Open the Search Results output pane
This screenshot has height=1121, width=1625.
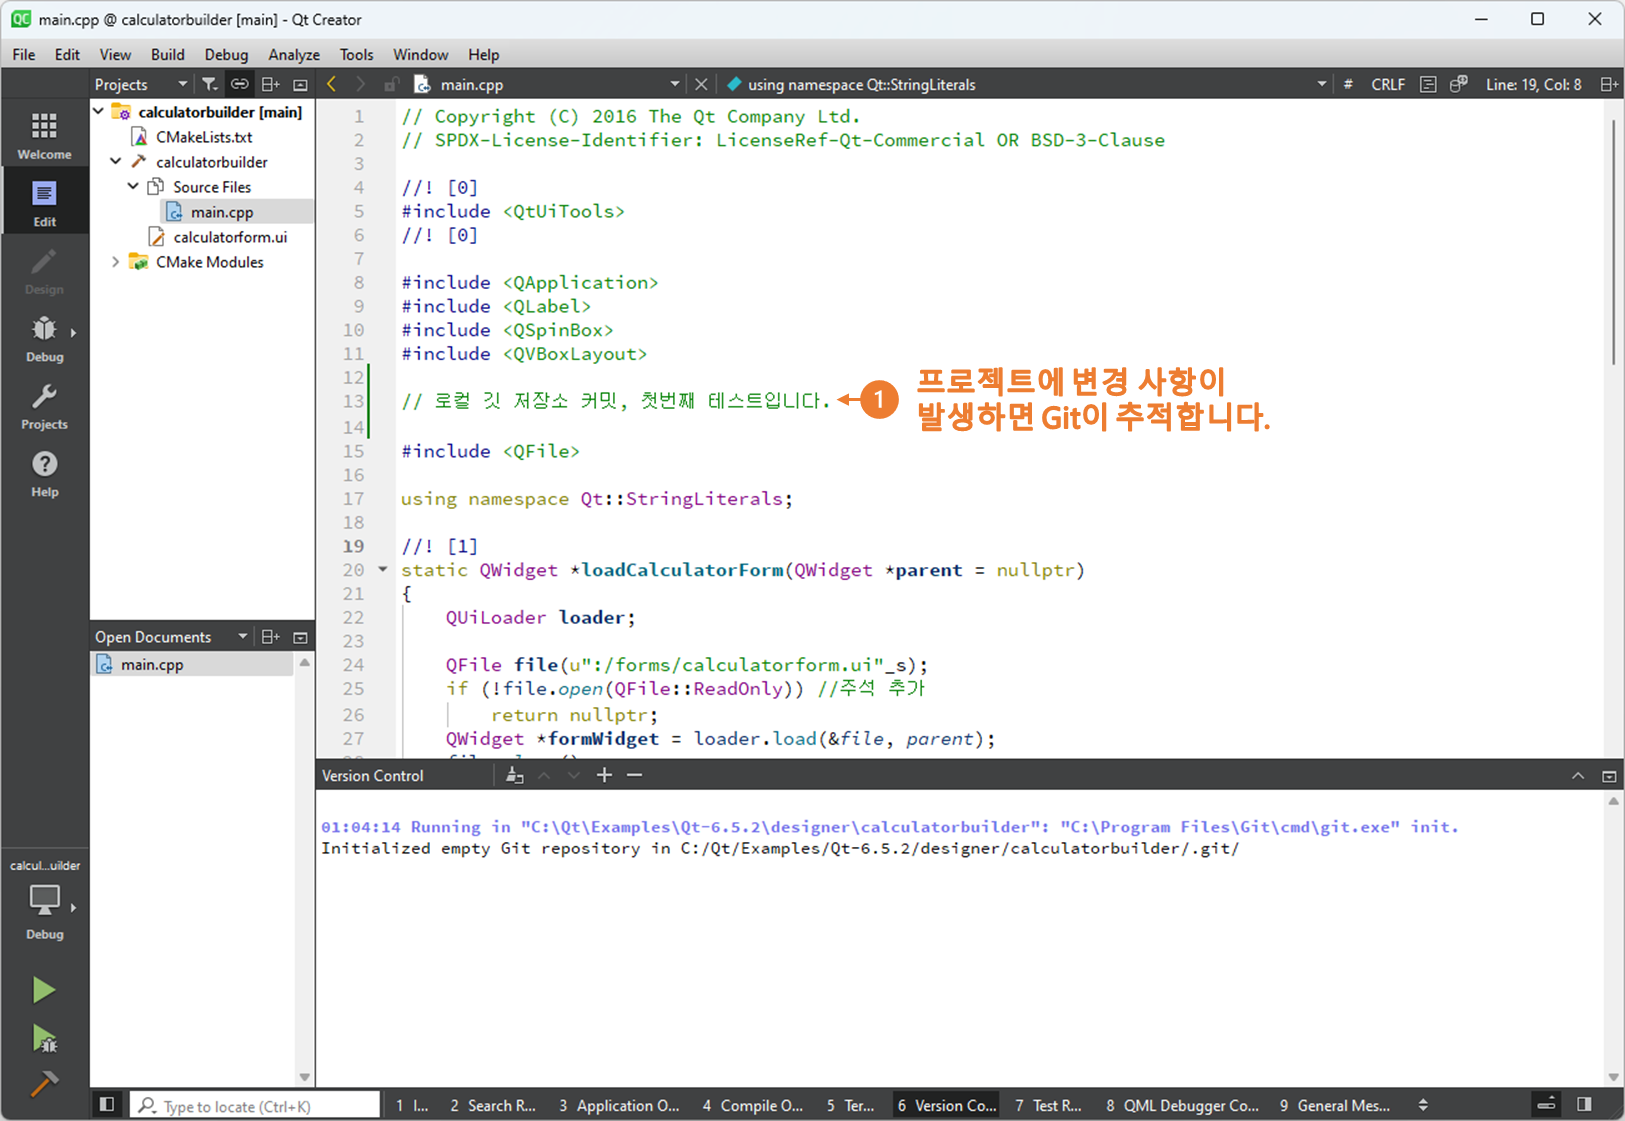coord(493,1105)
